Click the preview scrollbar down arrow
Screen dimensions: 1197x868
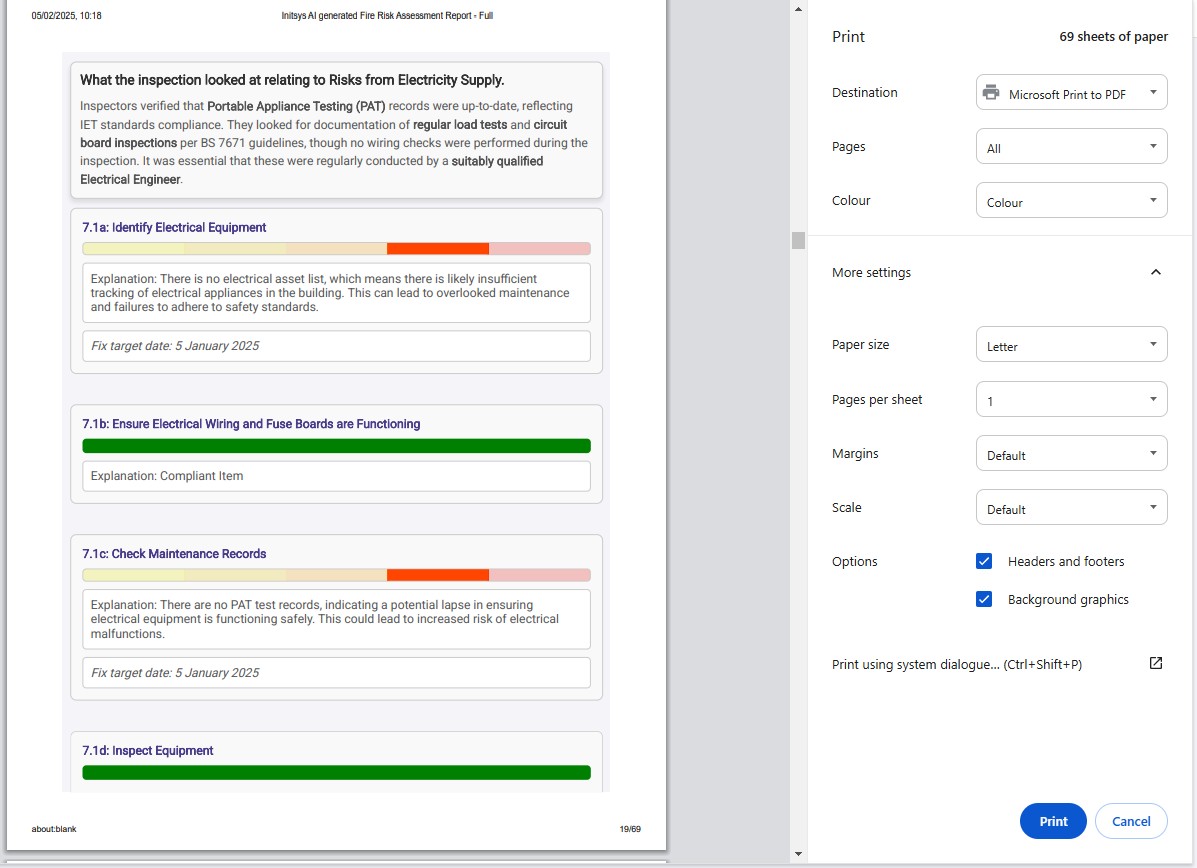point(799,853)
